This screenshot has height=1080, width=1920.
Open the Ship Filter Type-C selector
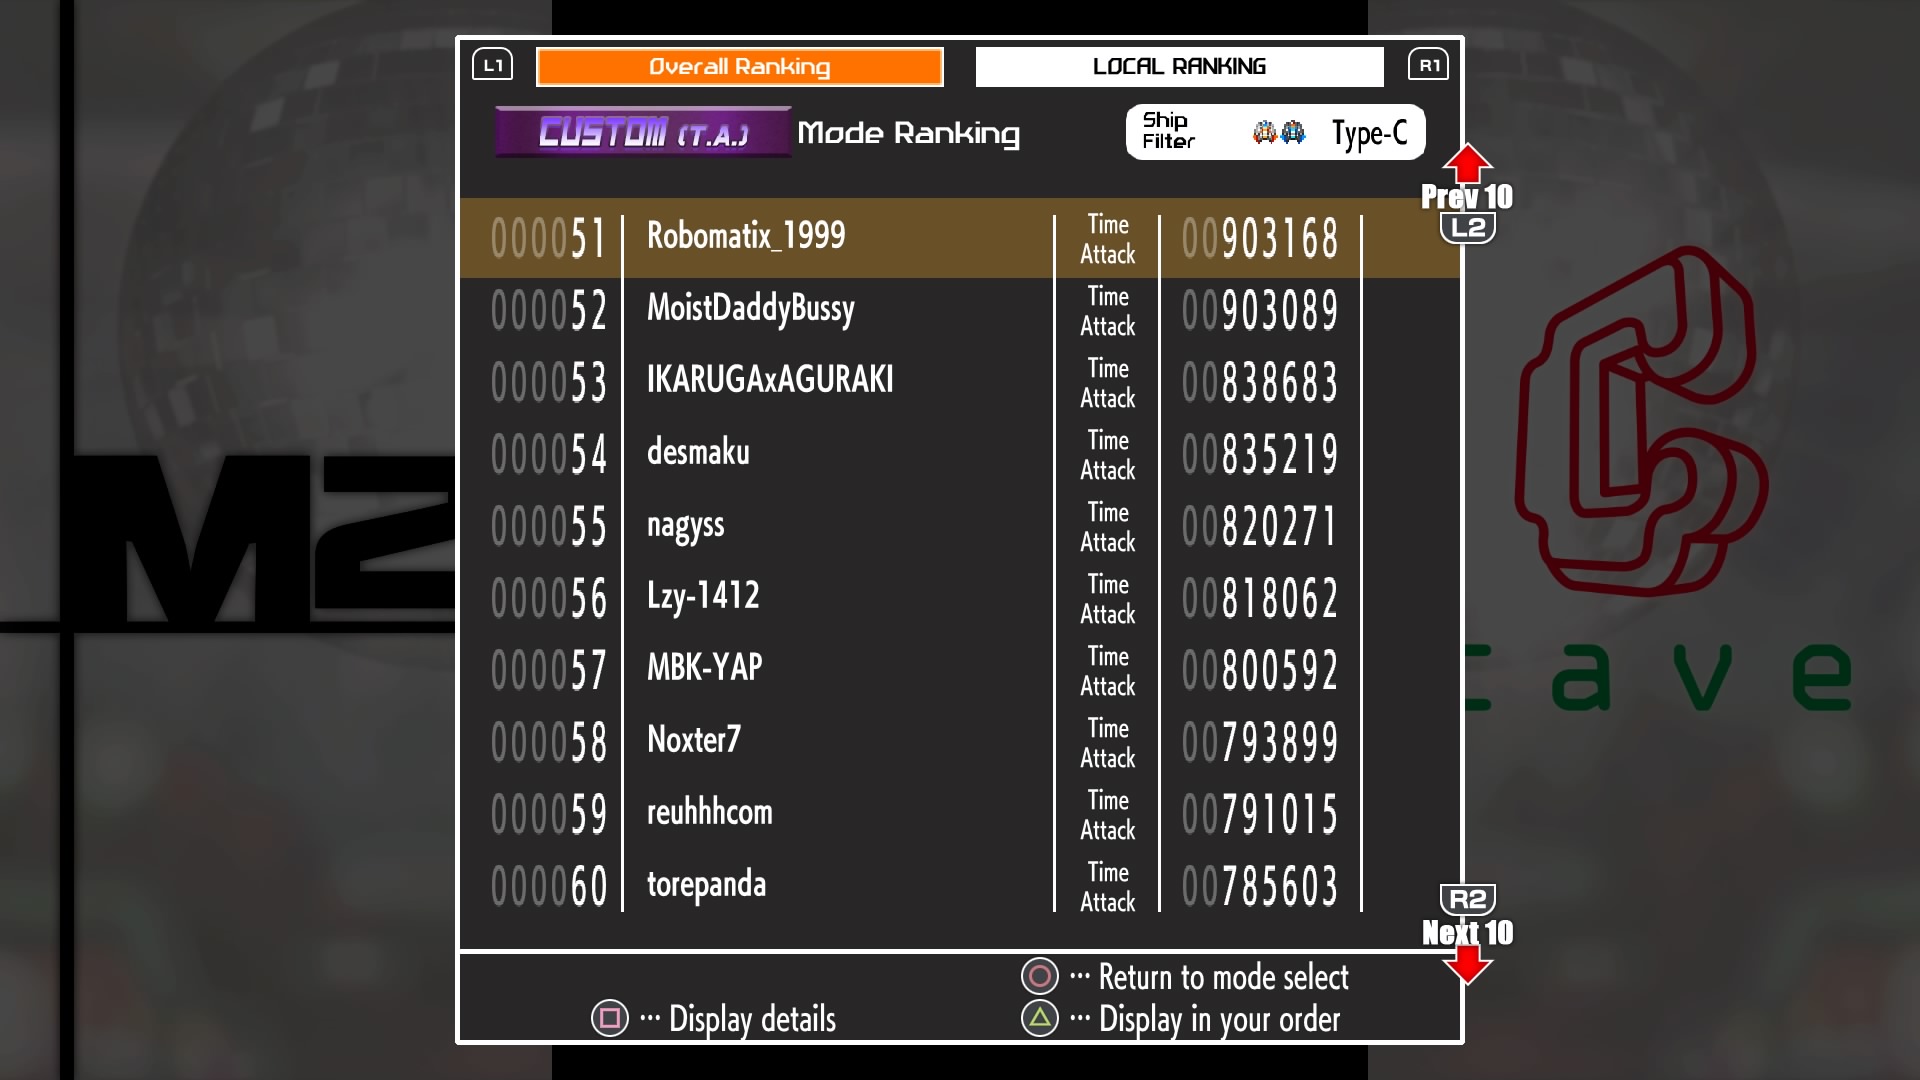coord(1369,133)
